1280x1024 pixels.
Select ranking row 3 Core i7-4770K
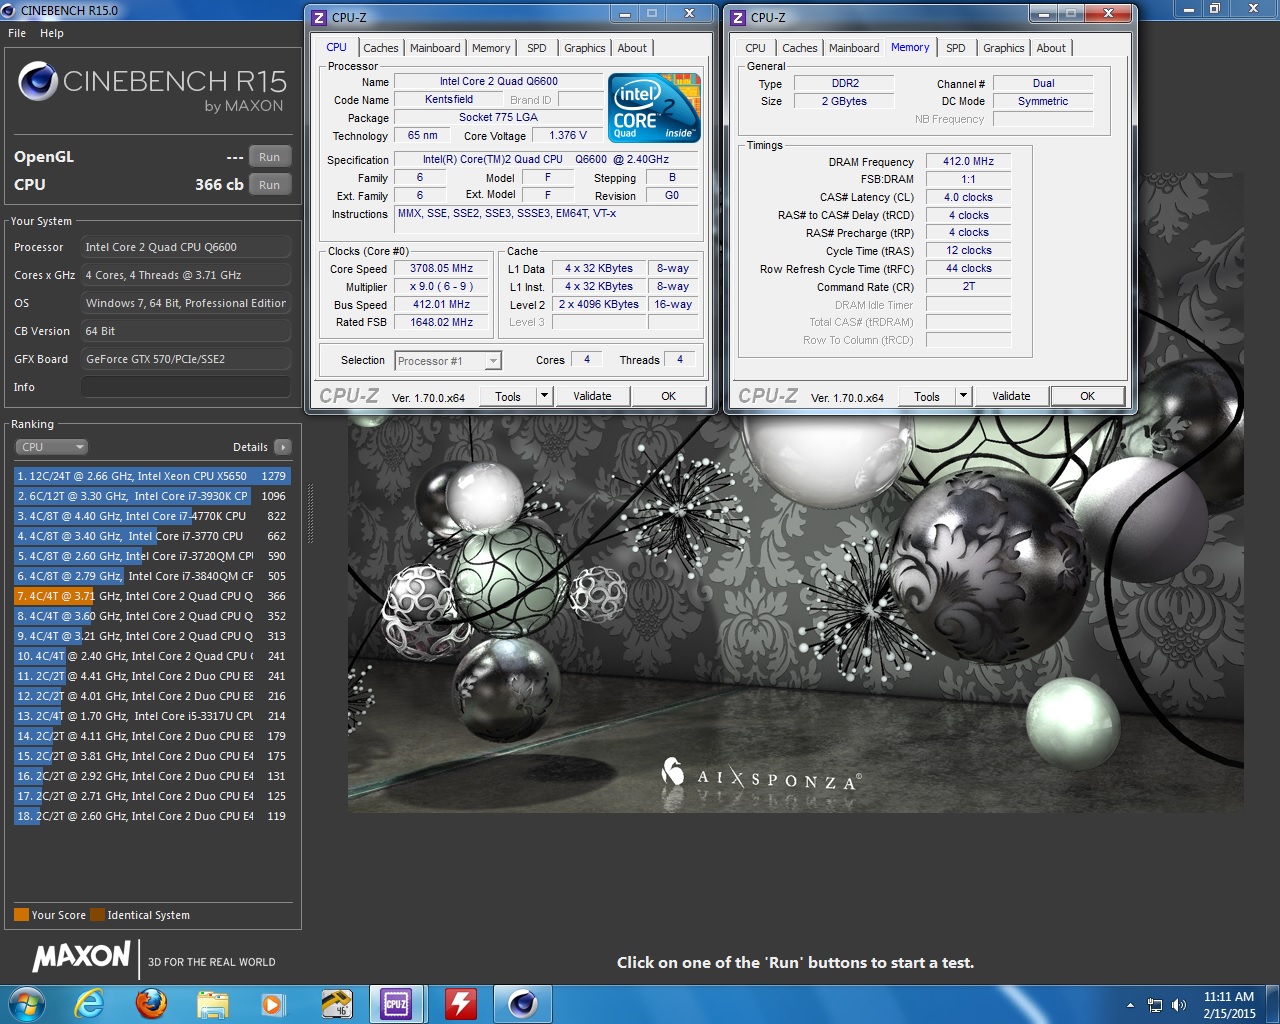pyautogui.click(x=152, y=516)
